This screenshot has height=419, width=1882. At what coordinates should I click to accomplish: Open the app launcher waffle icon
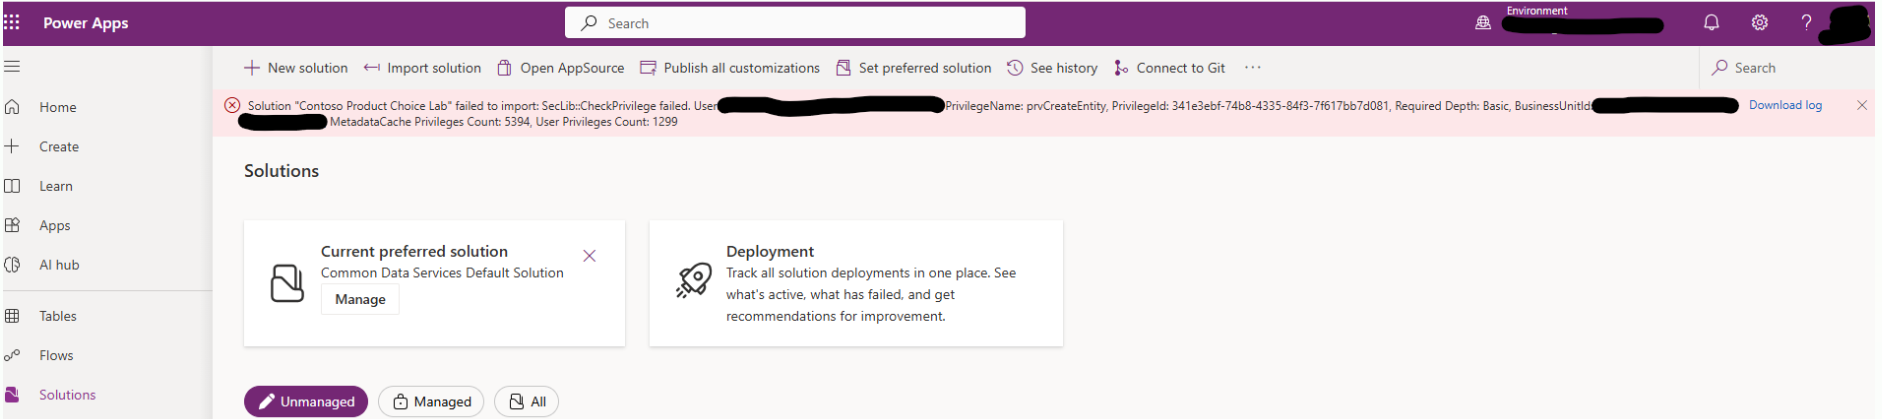[x=12, y=22]
